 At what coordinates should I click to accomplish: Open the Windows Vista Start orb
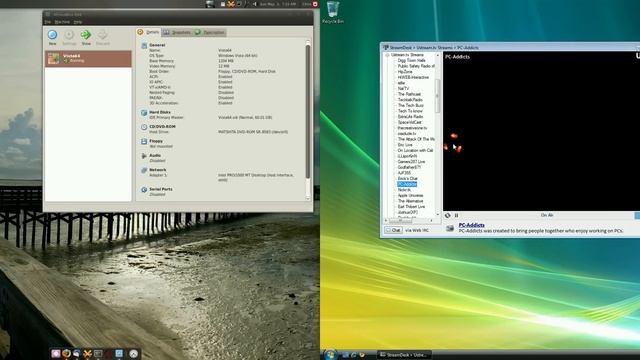(330, 354)
